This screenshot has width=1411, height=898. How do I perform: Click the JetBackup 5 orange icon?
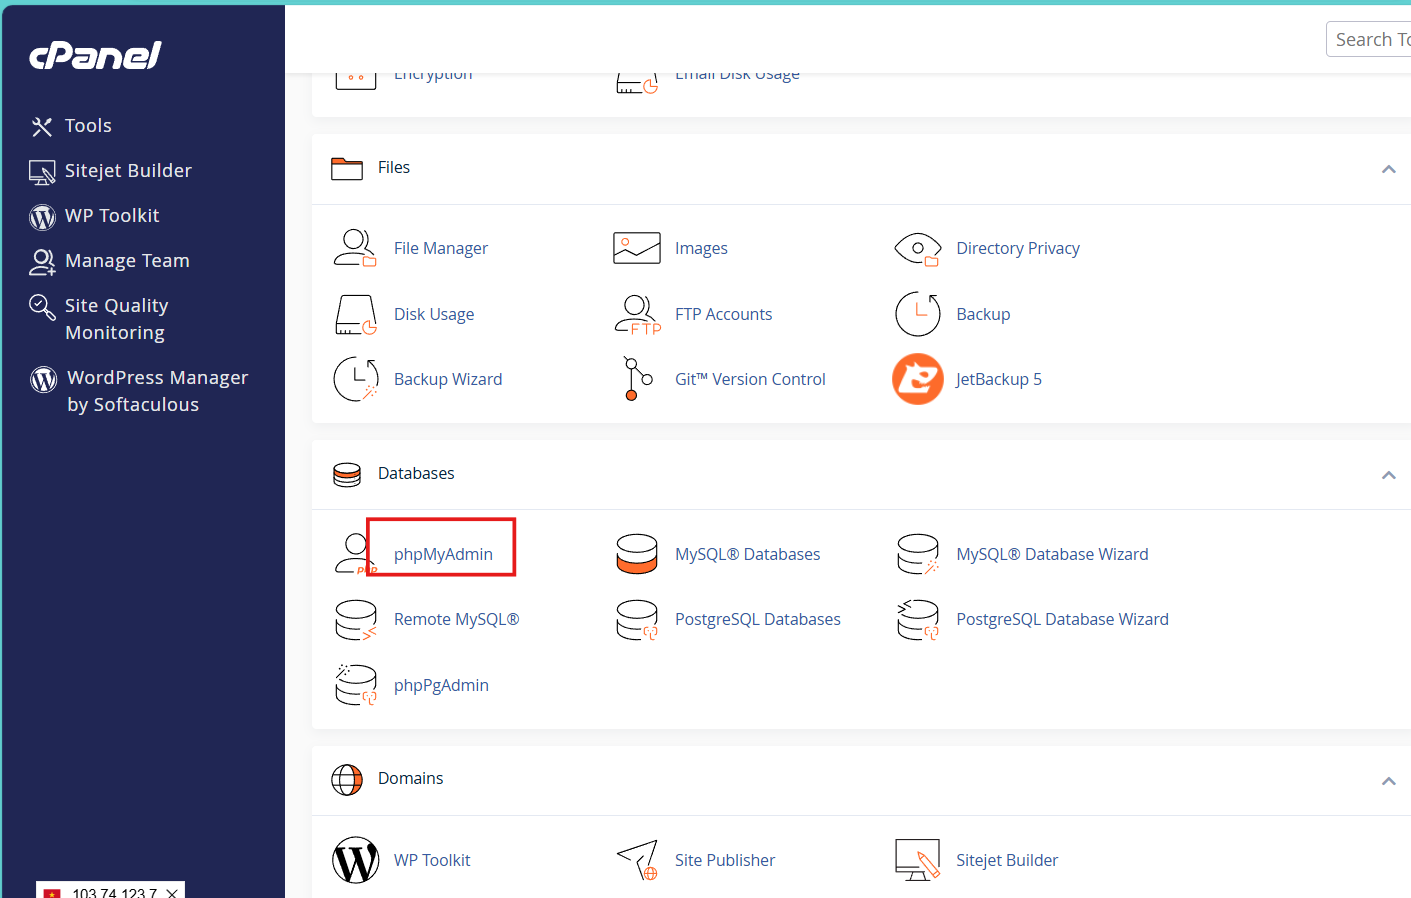pyautogui.click(x=918, y=379)
